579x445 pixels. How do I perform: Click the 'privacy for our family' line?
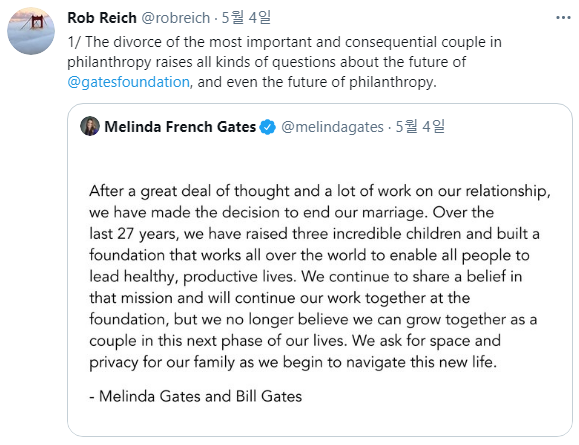click(293, 362)
